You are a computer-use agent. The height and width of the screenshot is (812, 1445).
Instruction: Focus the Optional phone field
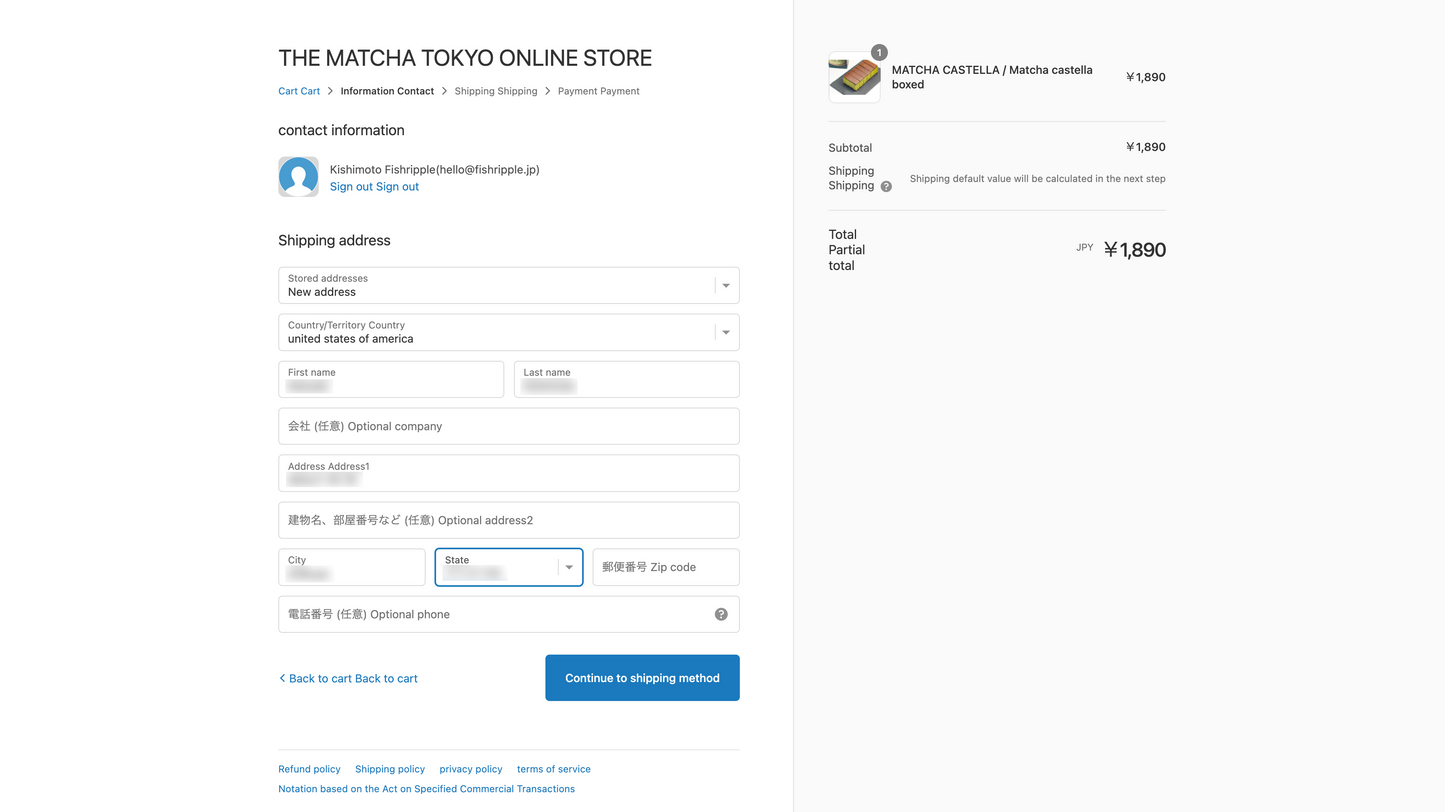point(509,614)
